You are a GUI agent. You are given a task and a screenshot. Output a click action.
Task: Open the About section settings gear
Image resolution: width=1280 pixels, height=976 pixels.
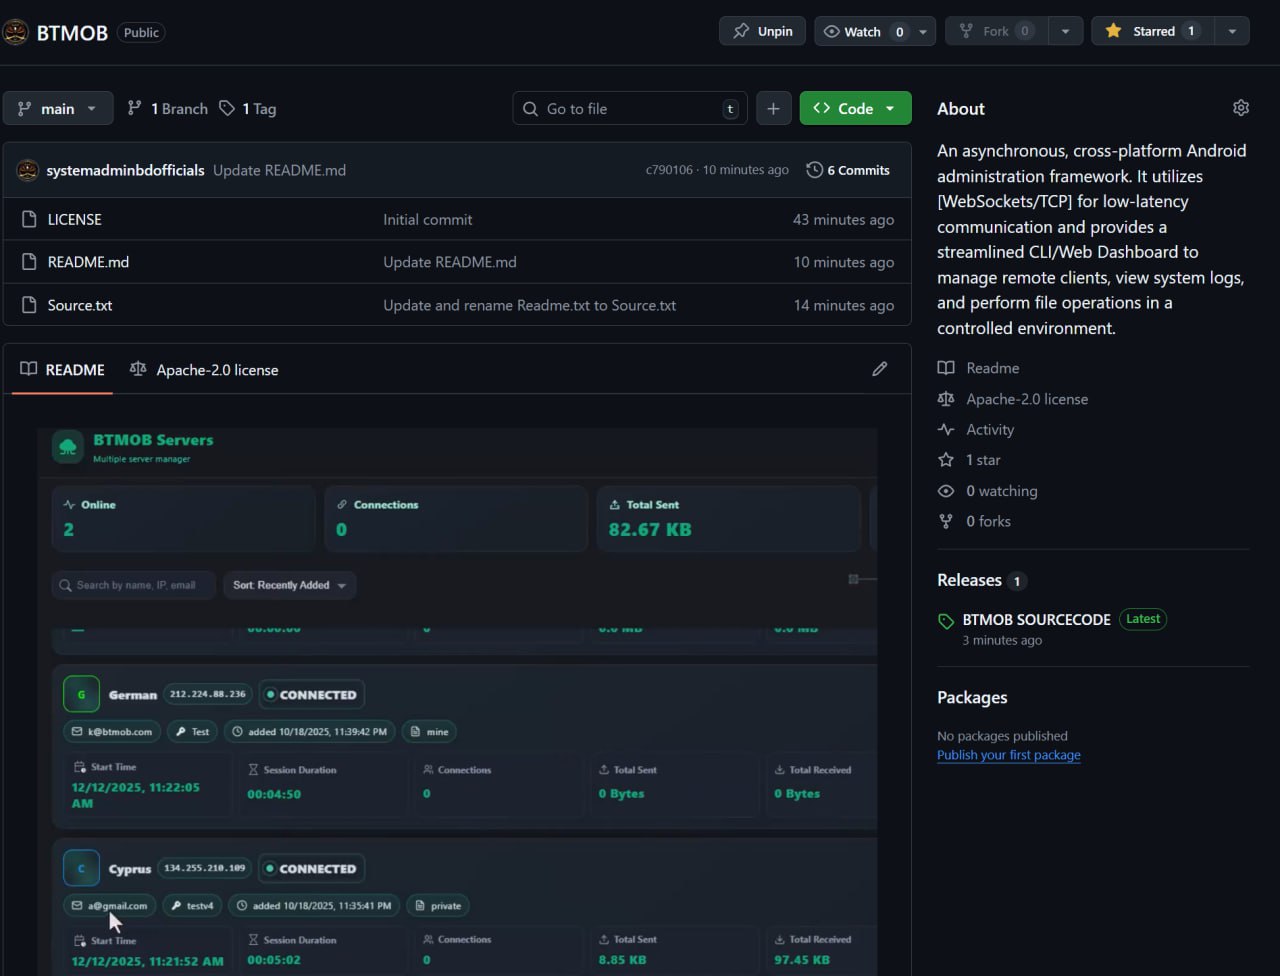(x=1240, y=107)
